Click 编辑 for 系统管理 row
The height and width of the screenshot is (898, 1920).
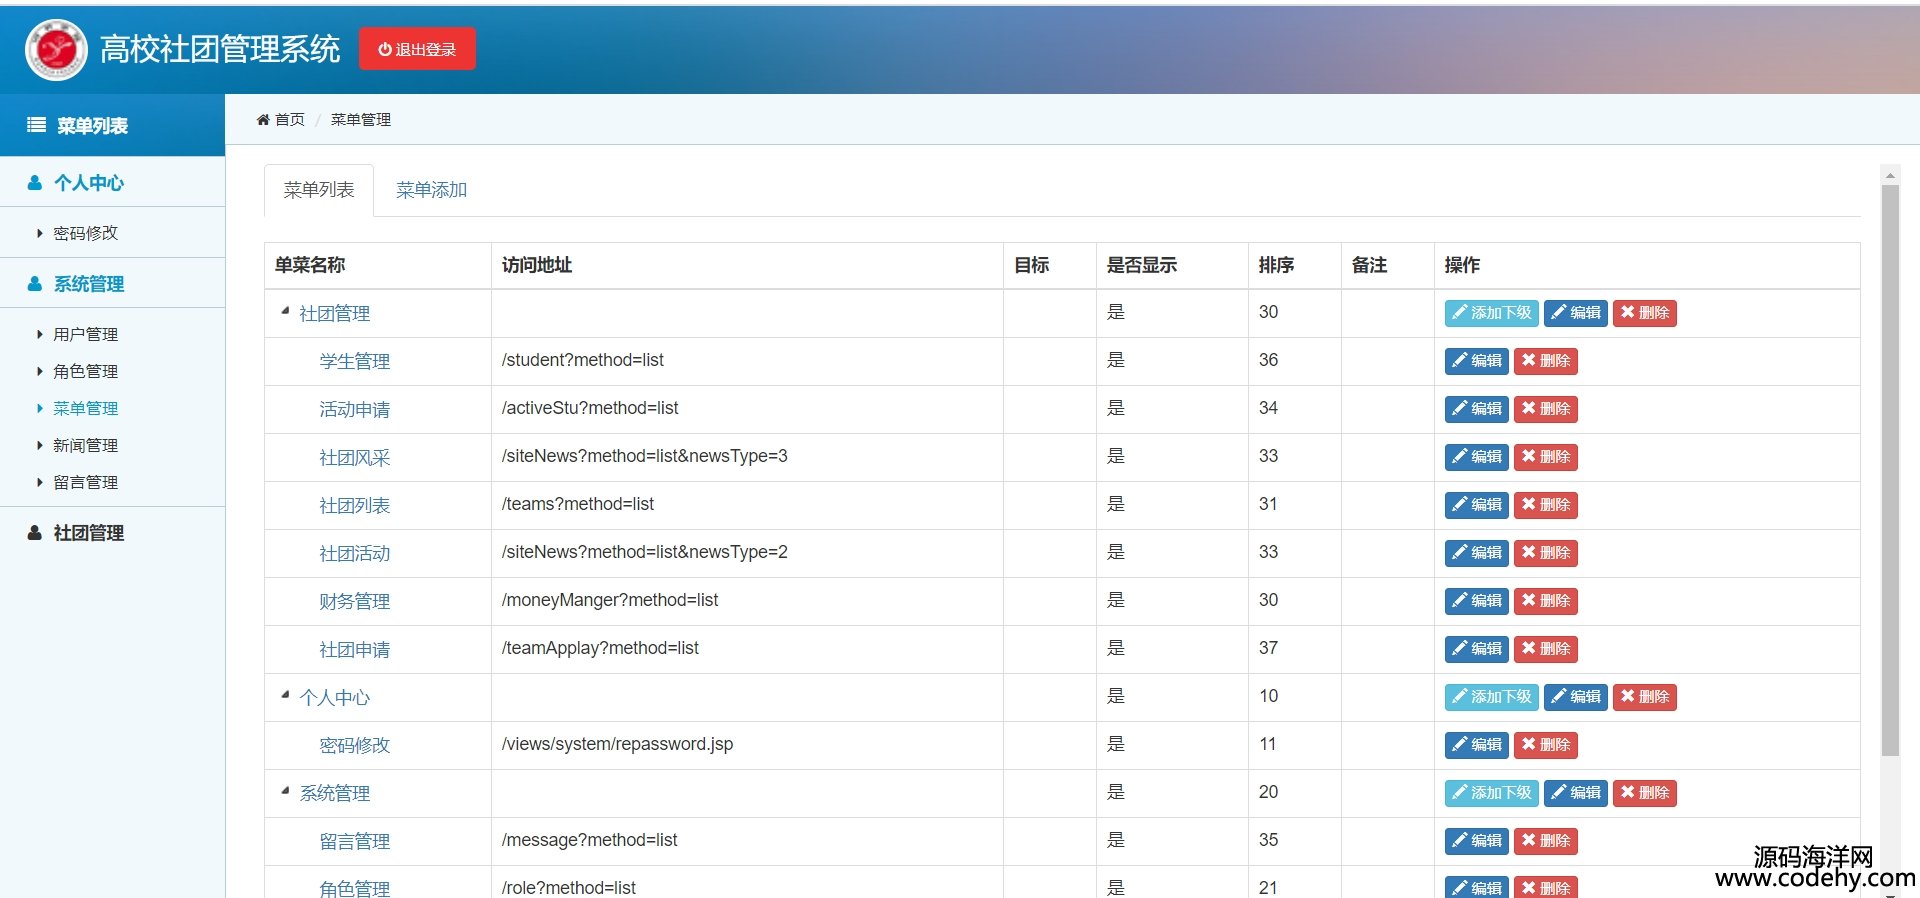[1575, 793]
